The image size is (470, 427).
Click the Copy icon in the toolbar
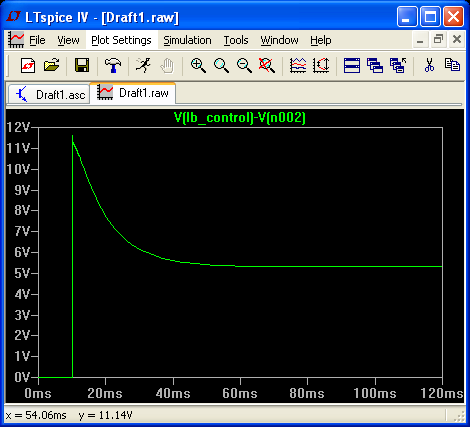[x=452, y=65]
